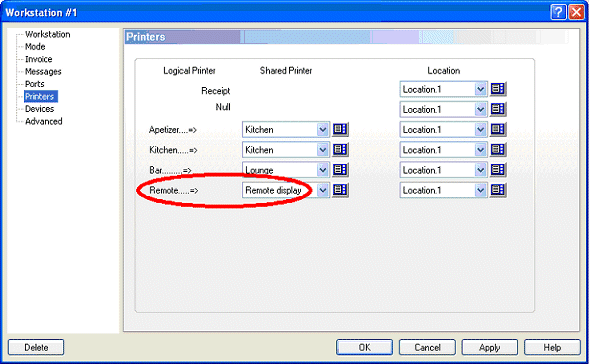Open editor icon beside Kitchen row shared printer
The height and width of the screenshot is (364, 590).
tap(340, 150)
